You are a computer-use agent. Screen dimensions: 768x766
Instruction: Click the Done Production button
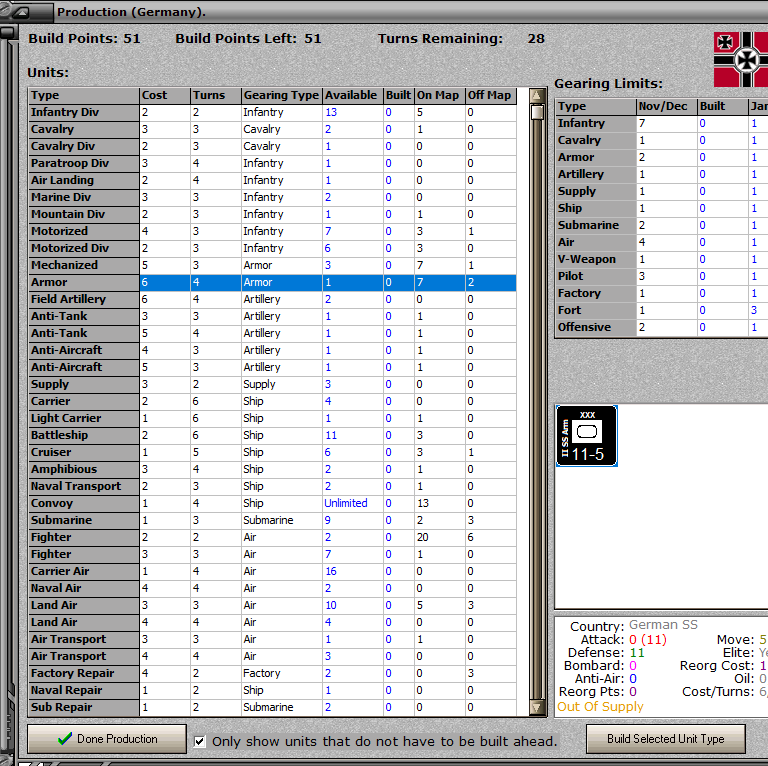107,739
